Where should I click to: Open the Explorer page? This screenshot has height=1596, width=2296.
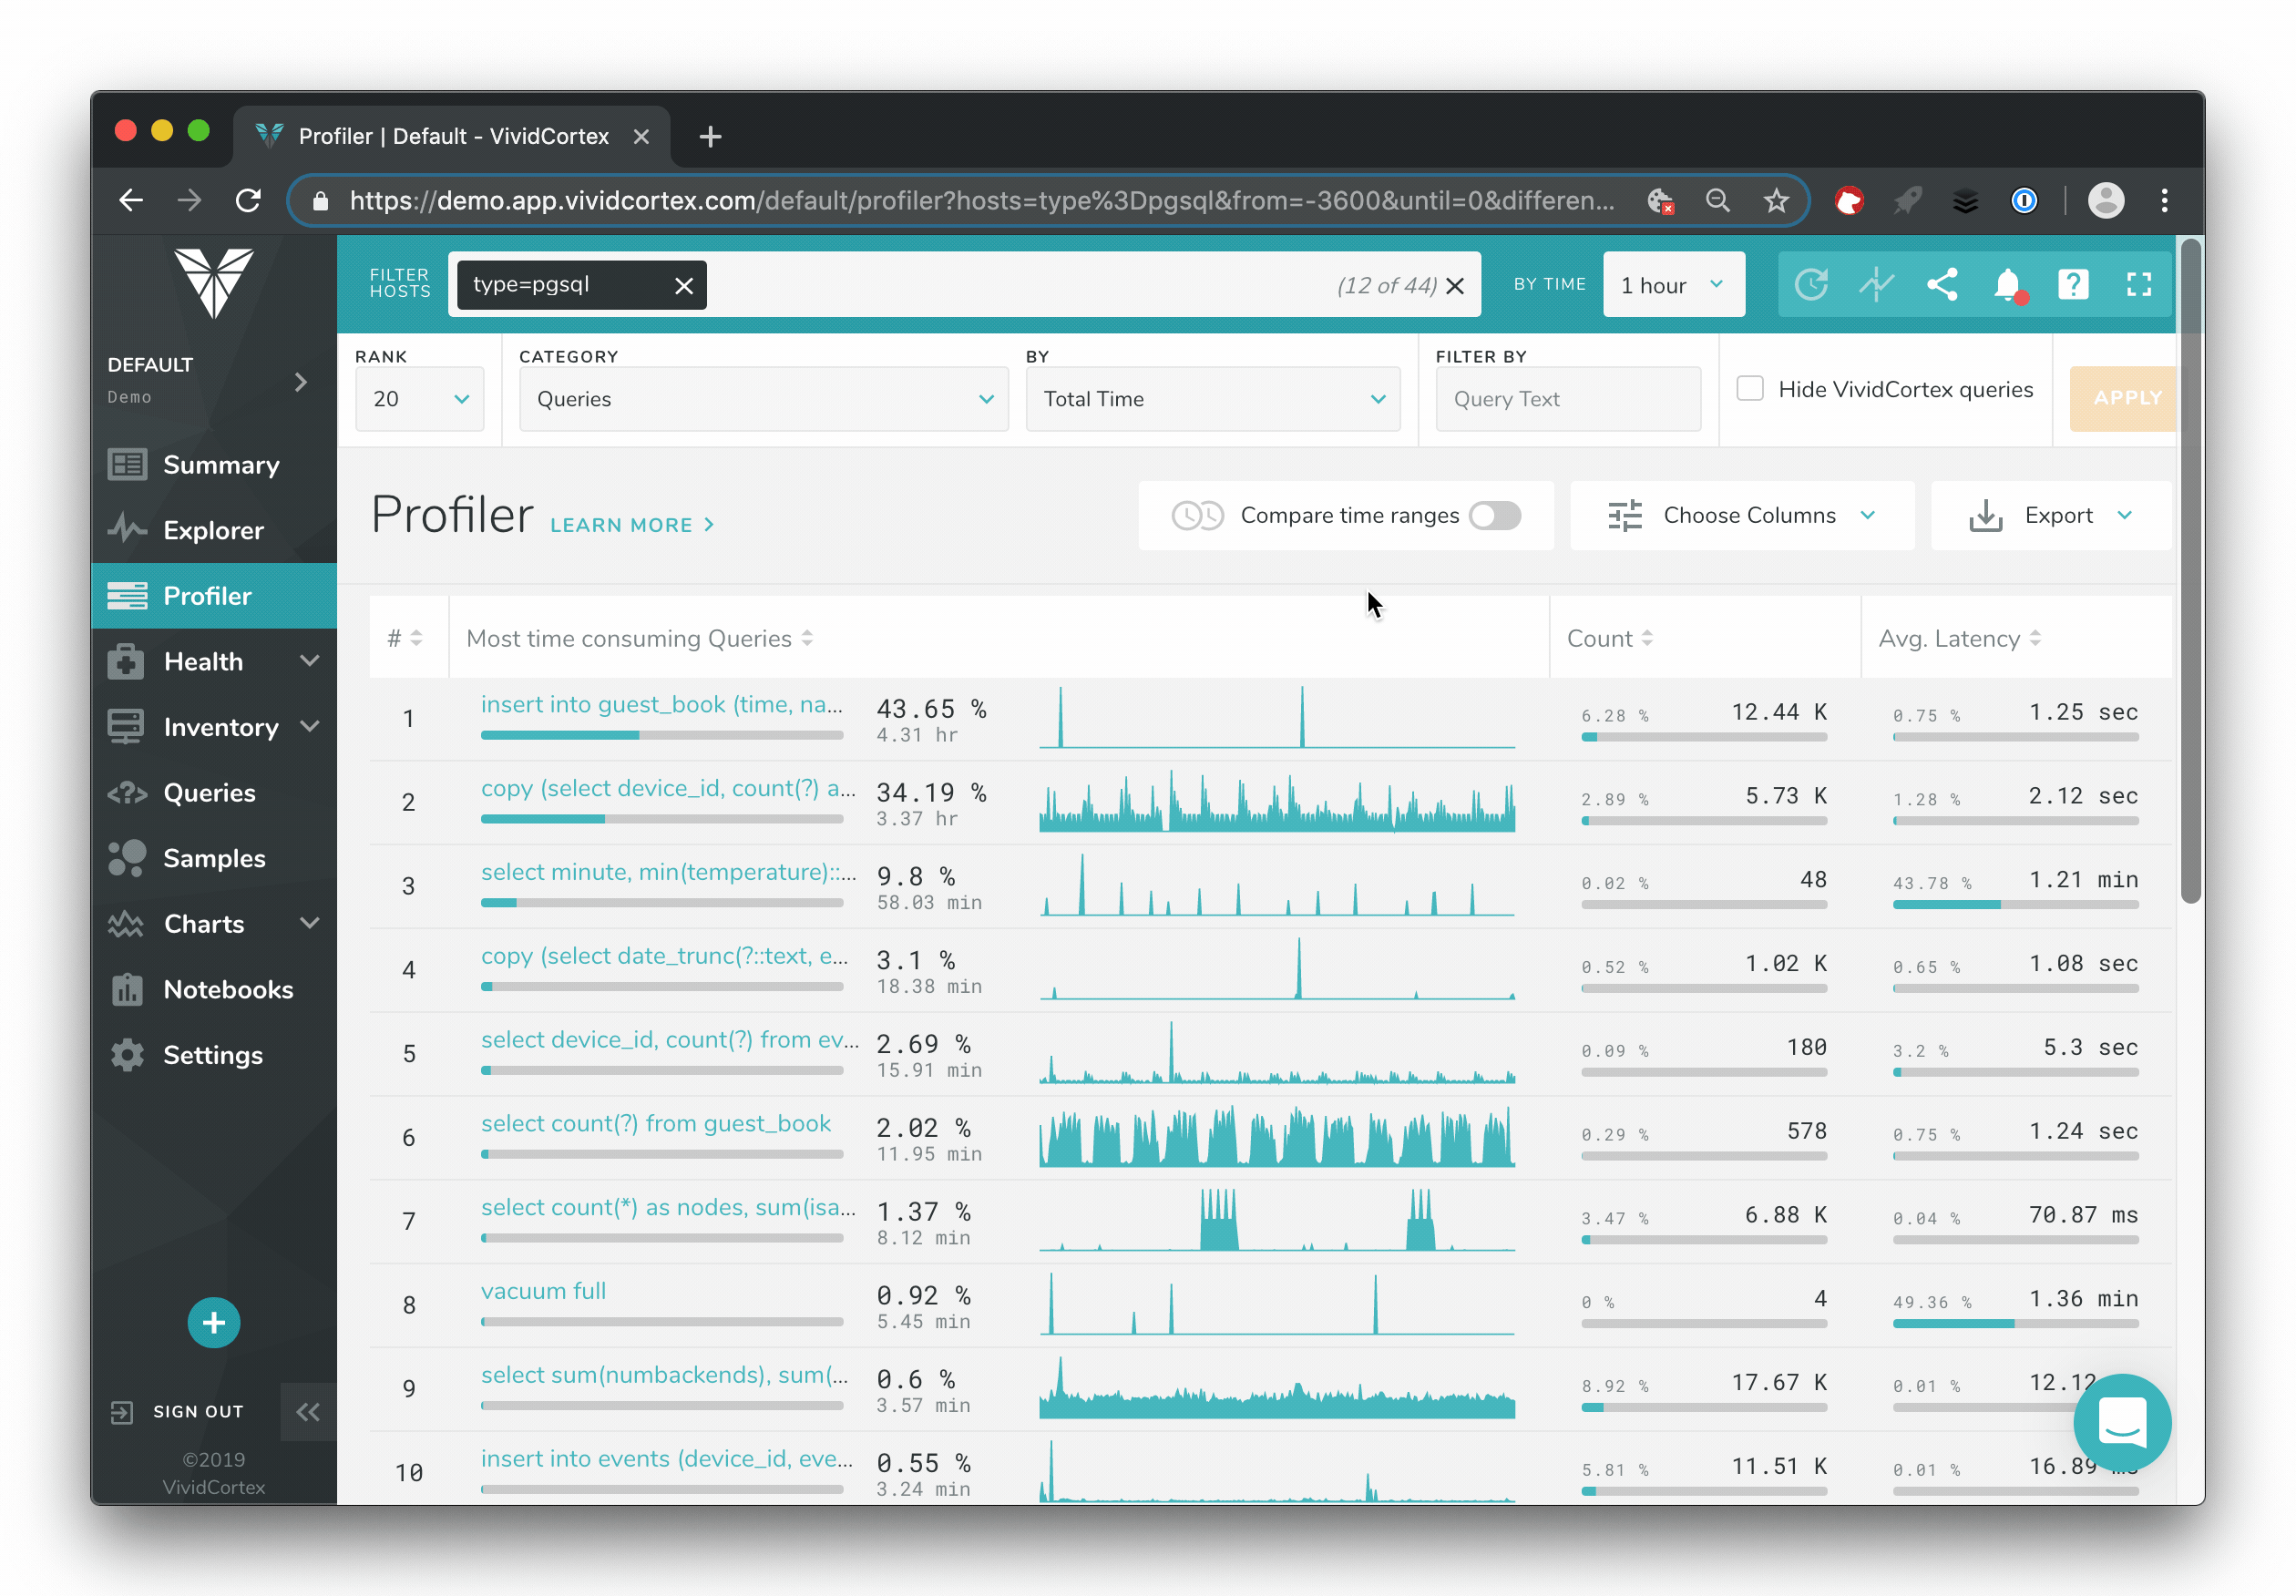(x=213, y=530)
